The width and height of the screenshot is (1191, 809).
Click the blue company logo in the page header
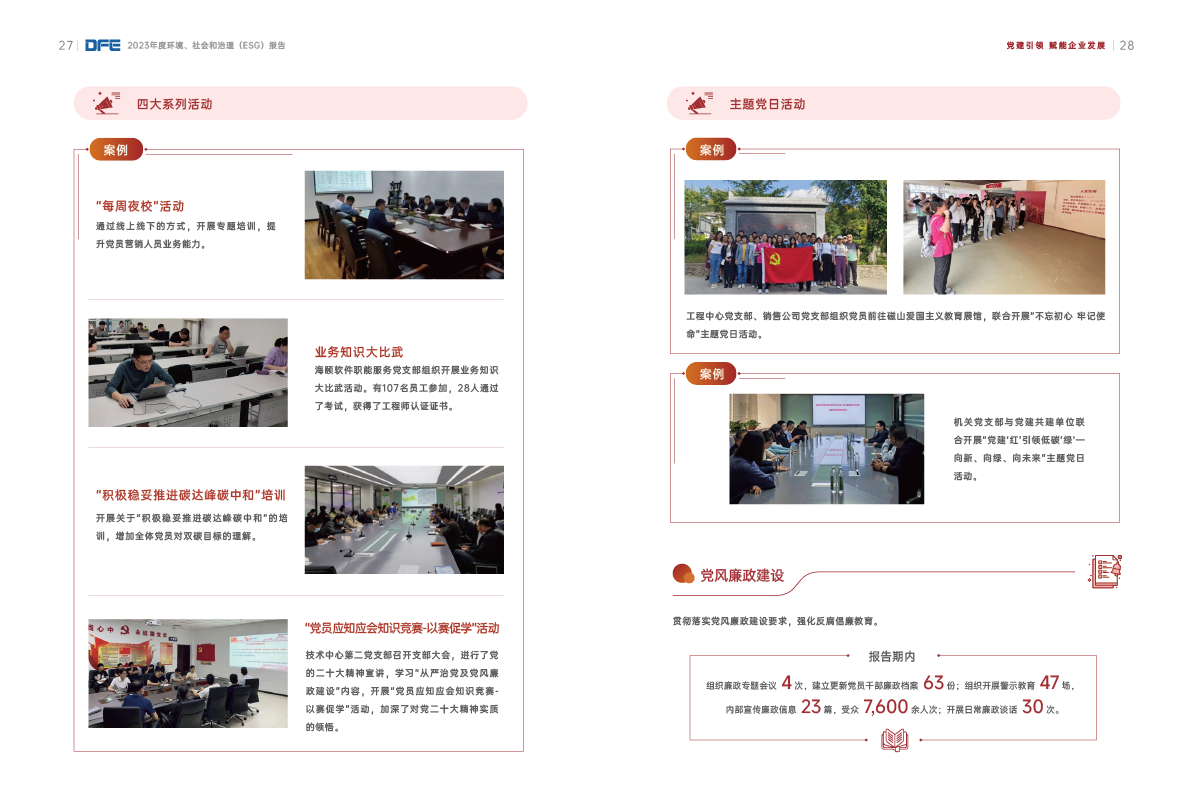point(103,45)
